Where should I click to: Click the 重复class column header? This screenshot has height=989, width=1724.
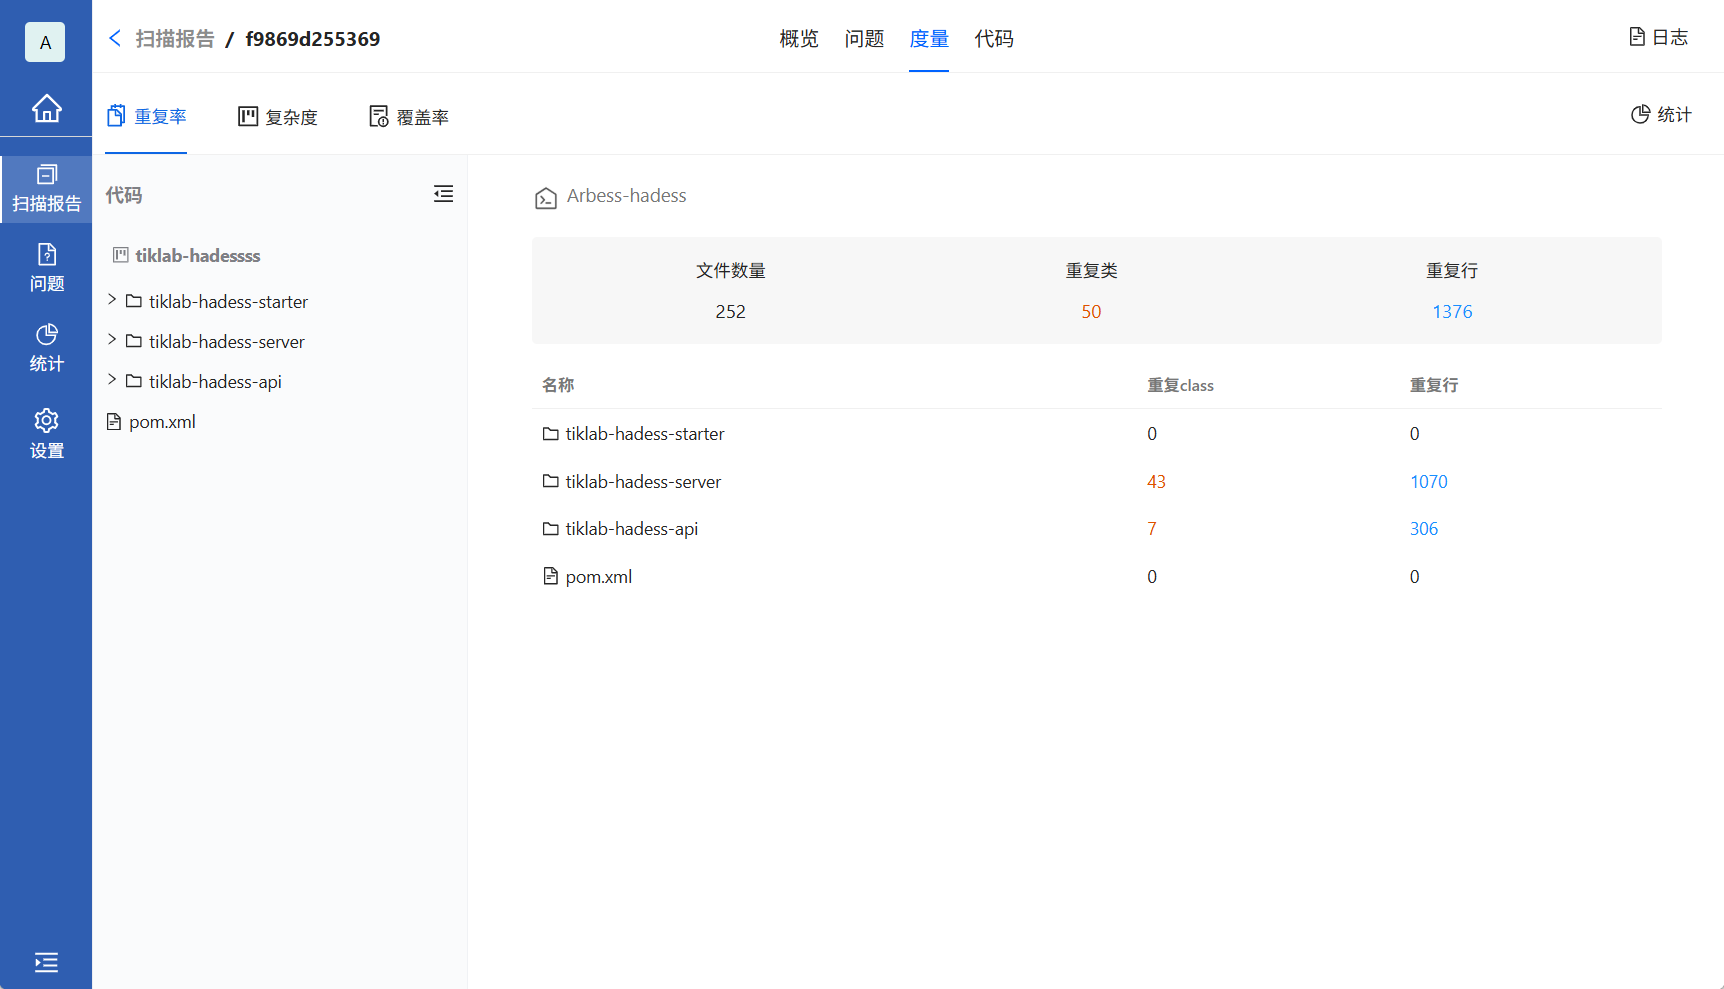point(1180,385)
